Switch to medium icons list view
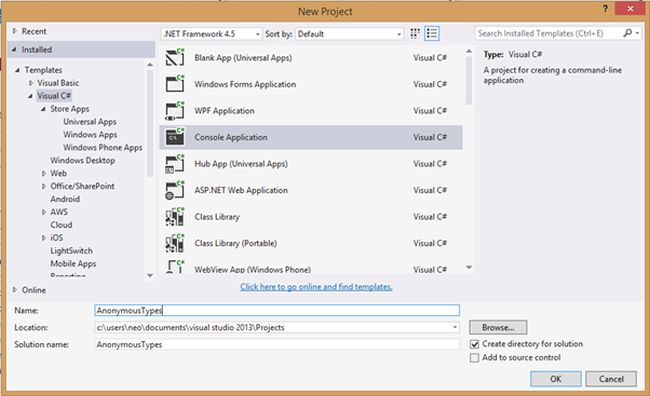650x396 pixels. (x=432, y=34)
